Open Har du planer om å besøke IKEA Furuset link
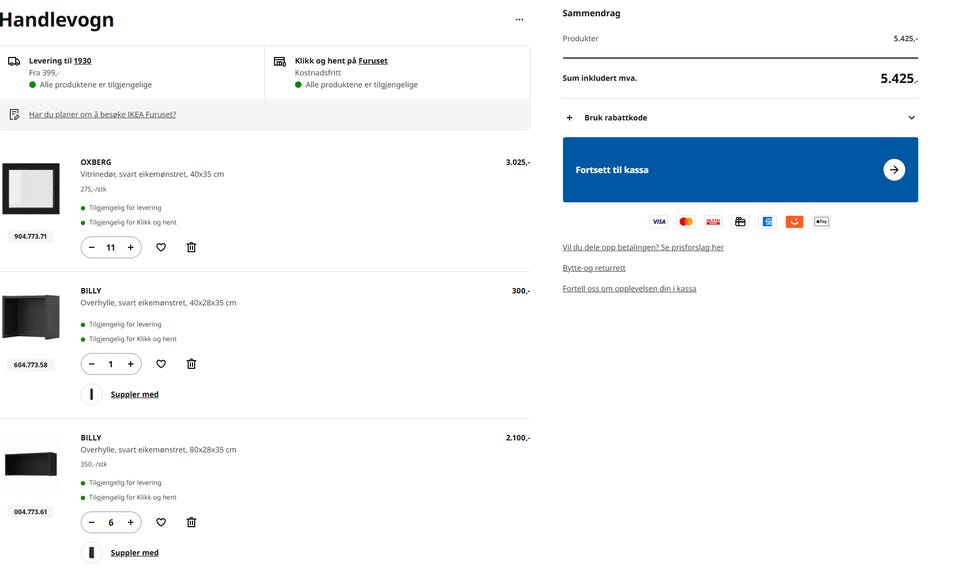The height and width of the screenshot is (582, 960). point(102,114)
